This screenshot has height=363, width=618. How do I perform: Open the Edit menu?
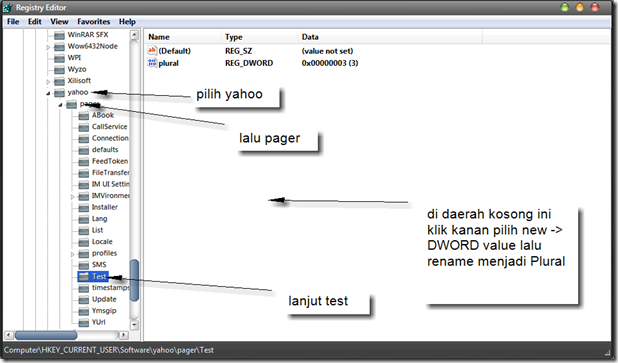coord(35,22)
